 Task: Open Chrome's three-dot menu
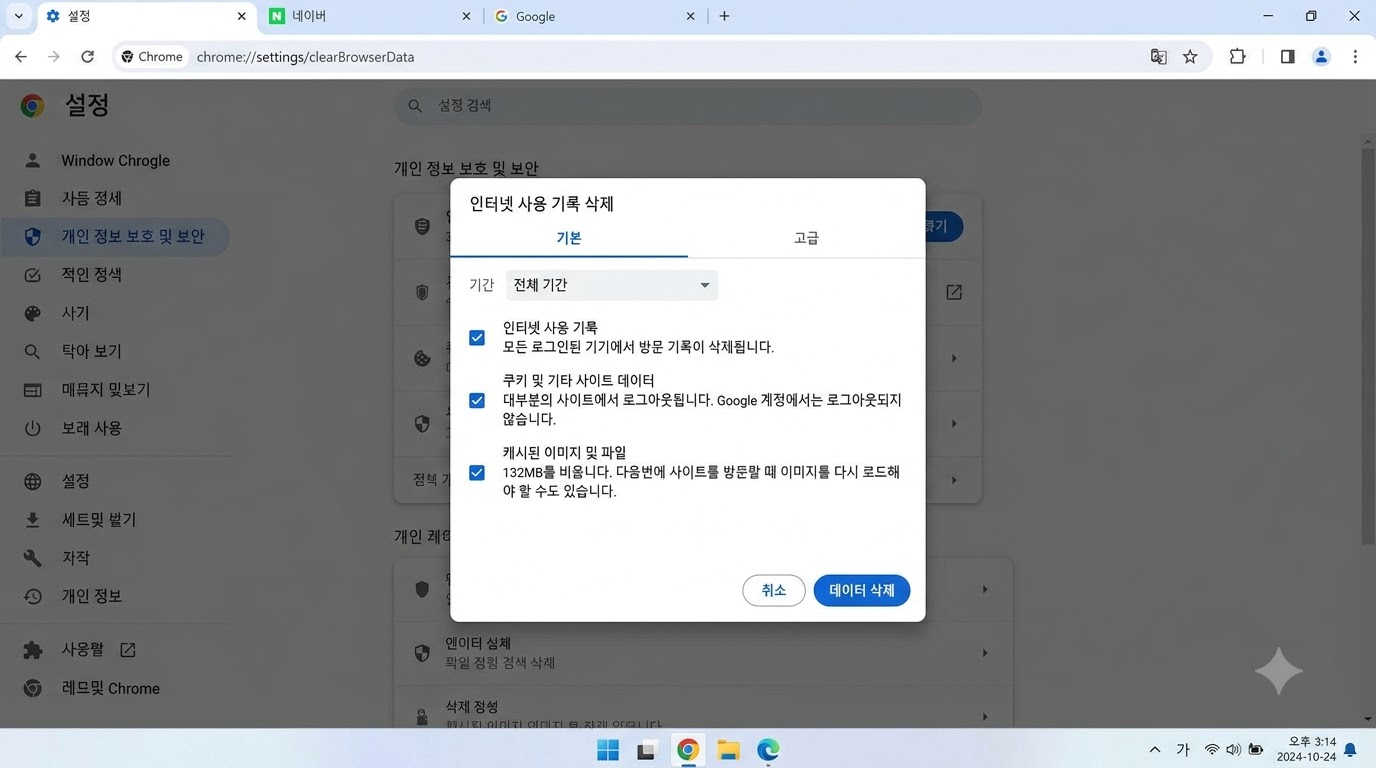click(1355, 57)
